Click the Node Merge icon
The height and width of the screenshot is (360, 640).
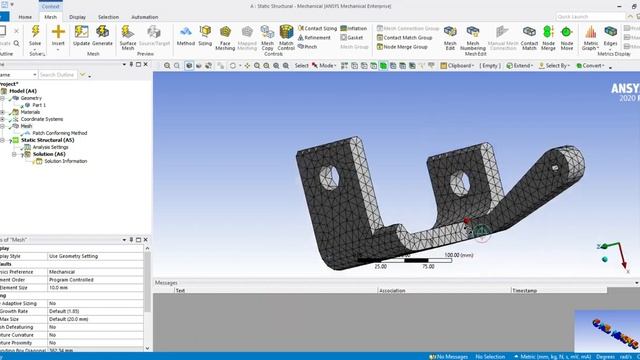548,32
